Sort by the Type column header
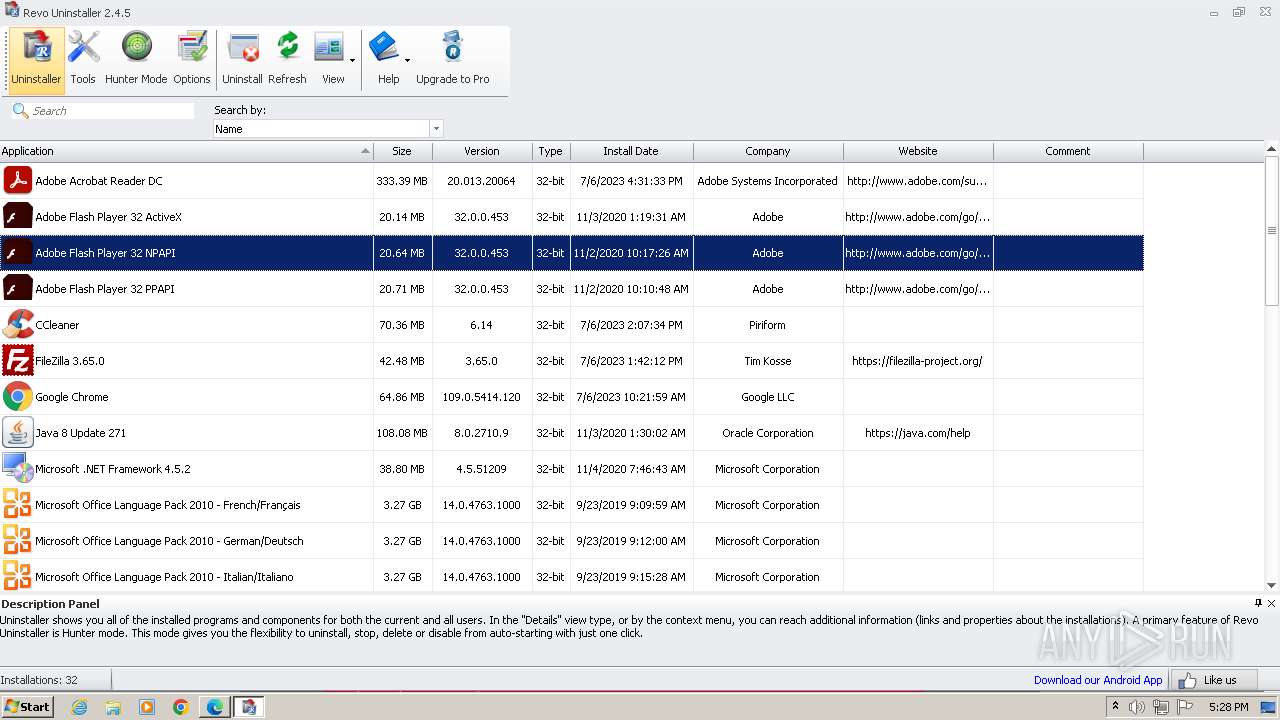The image size is (1280, 720). pyautogui.click(x=550, y=151)
